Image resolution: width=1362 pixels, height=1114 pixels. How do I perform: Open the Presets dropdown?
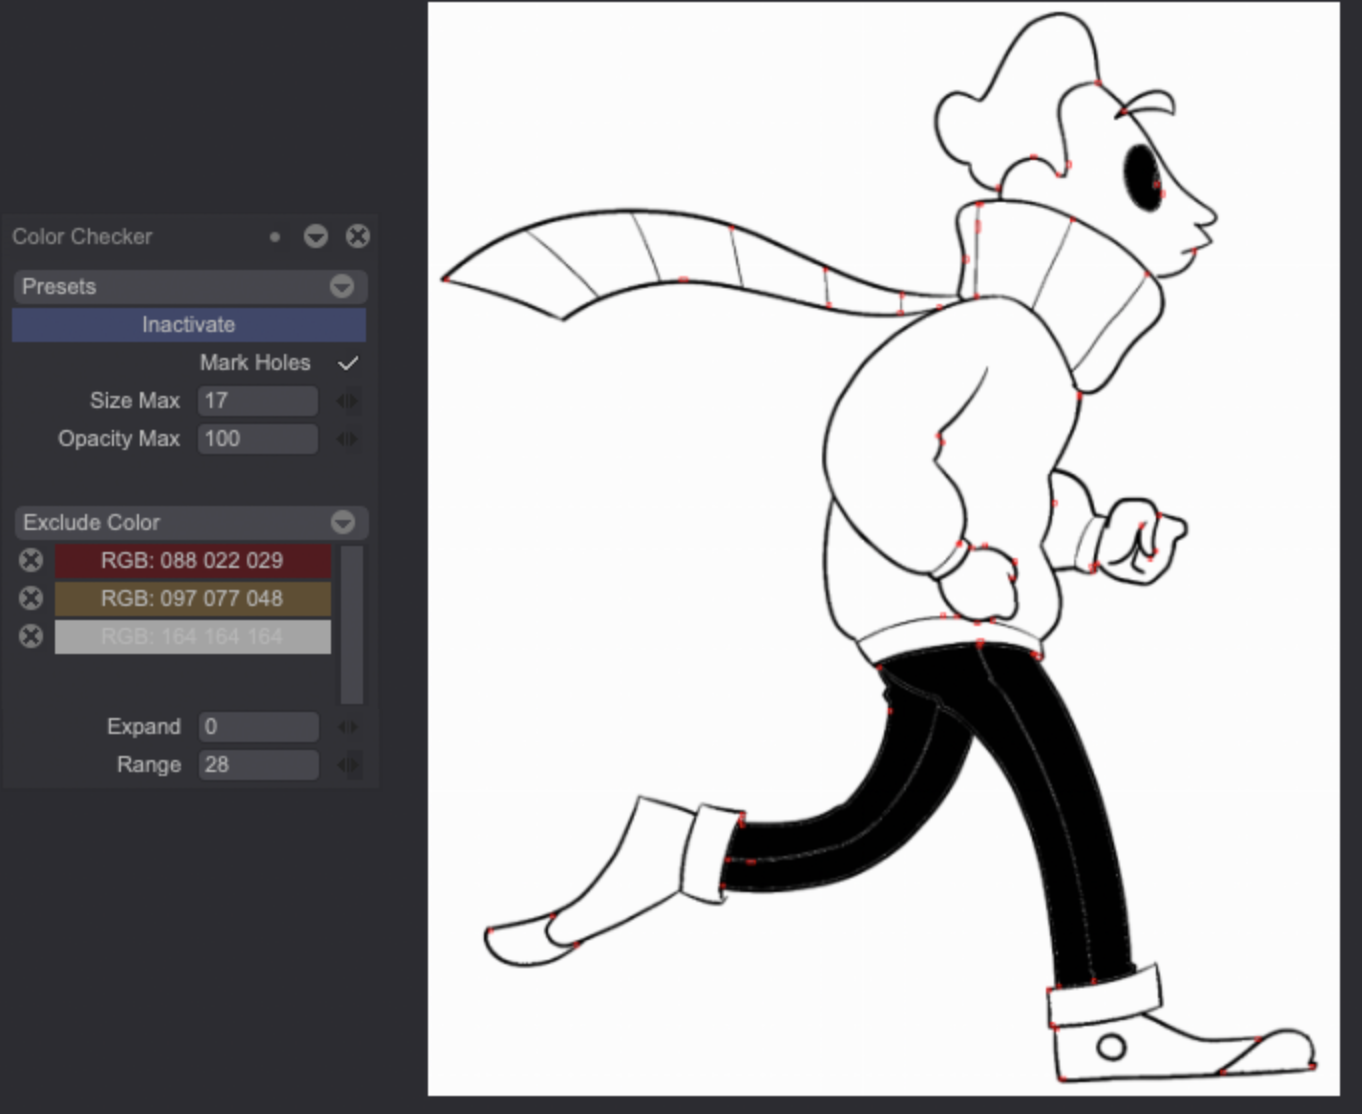[x=341, y=287]
